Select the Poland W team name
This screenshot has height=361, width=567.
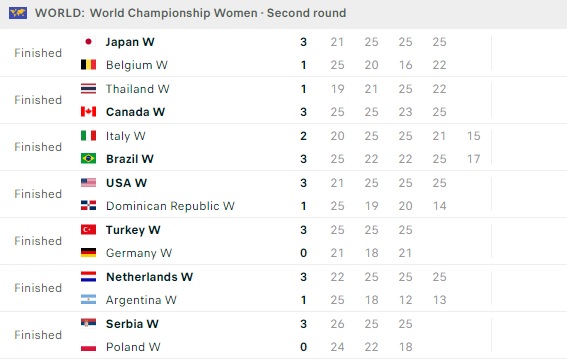133,347
